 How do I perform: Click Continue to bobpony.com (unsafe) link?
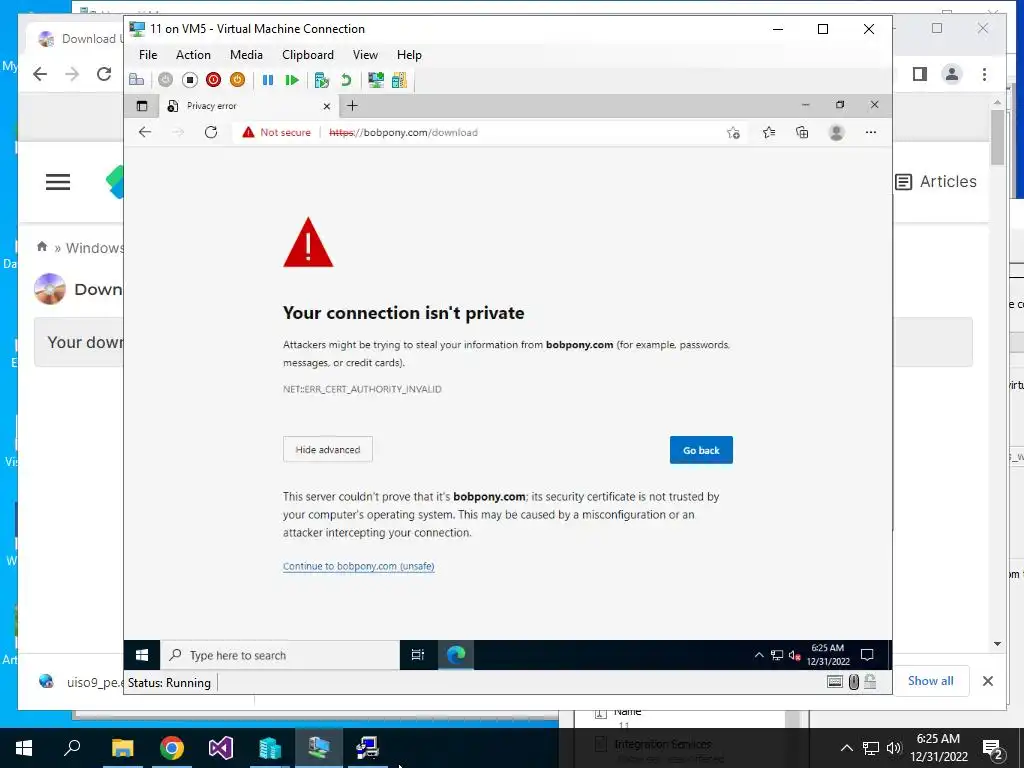pyautogui.click(x=359, y=566)
